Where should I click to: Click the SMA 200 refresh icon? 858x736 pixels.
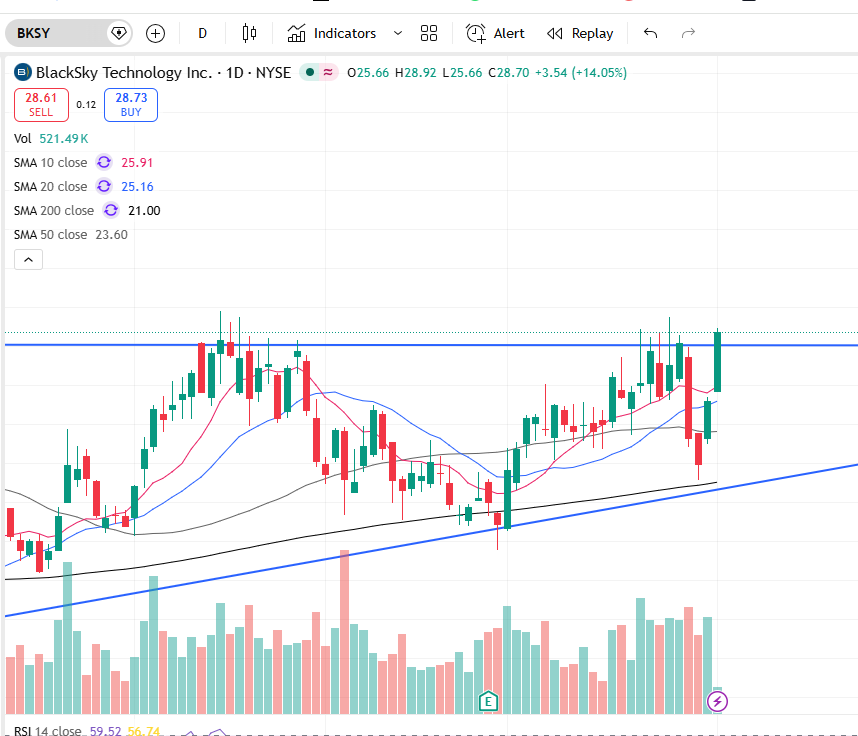(x=111, y=211)
